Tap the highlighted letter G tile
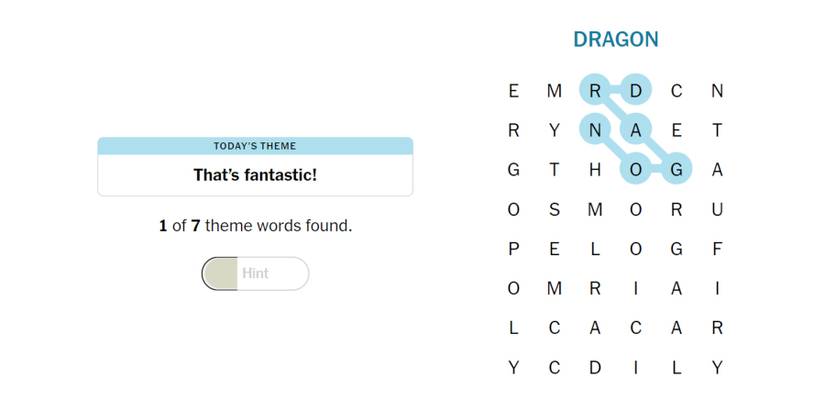The image size is (825, 413). [x=676, y=170]
